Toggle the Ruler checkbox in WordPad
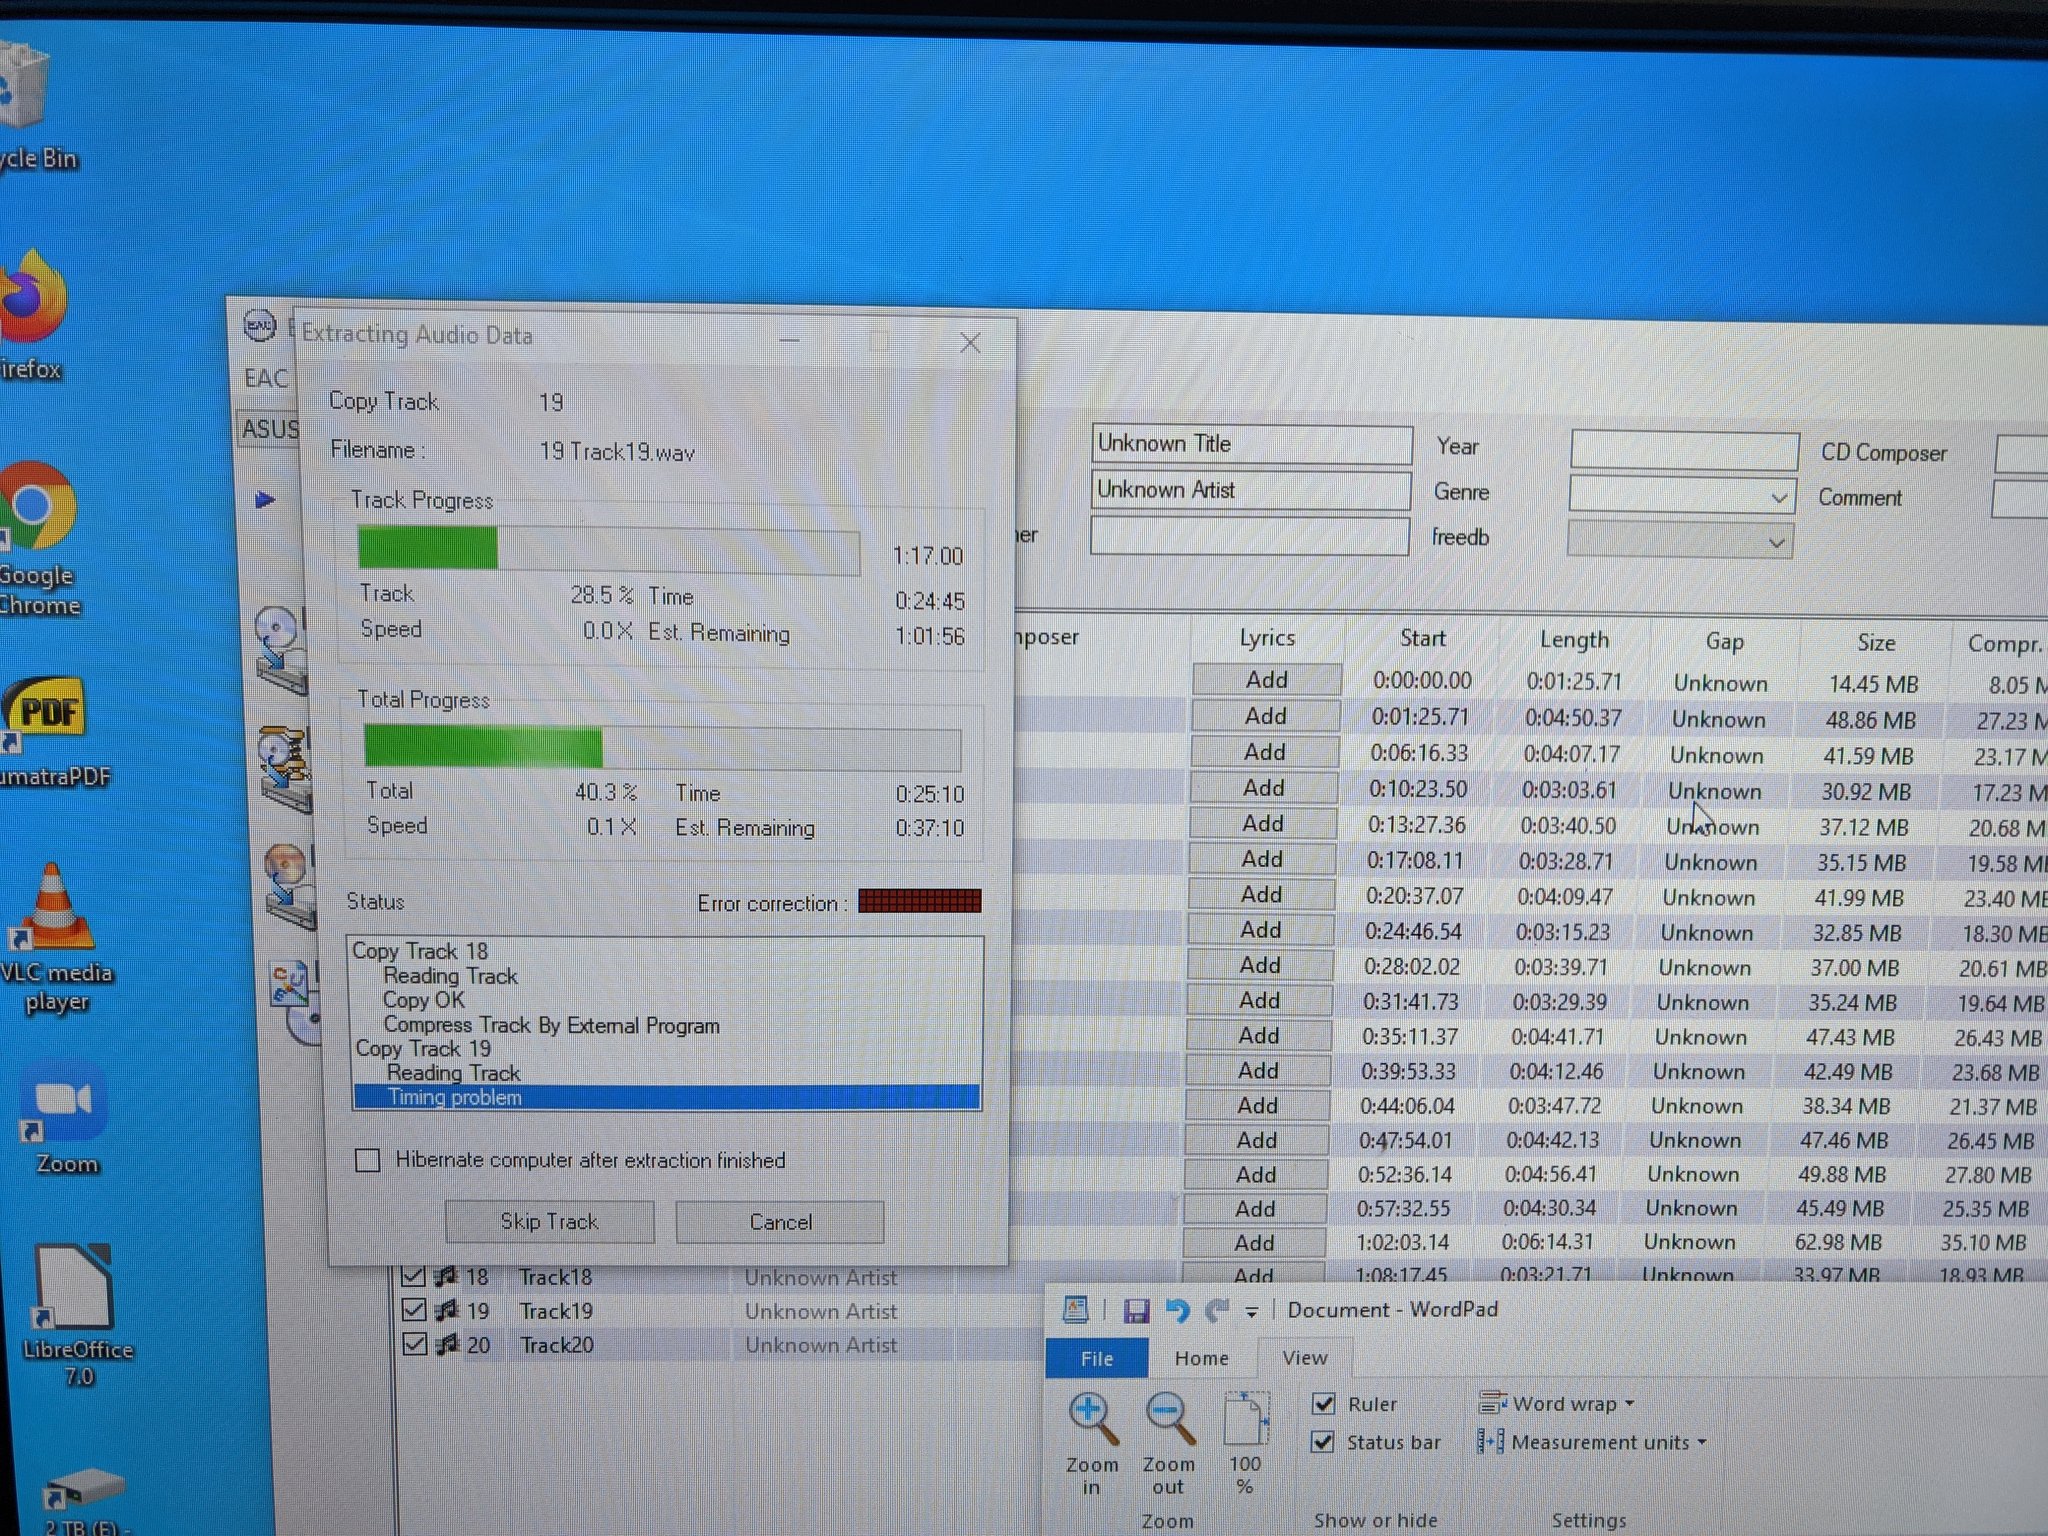 click(1324, 1404)
